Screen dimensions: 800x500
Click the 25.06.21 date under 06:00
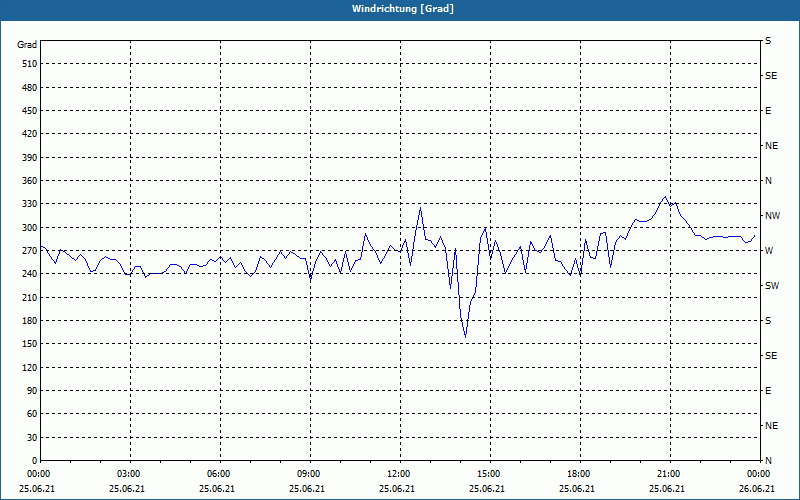(217, 489)
